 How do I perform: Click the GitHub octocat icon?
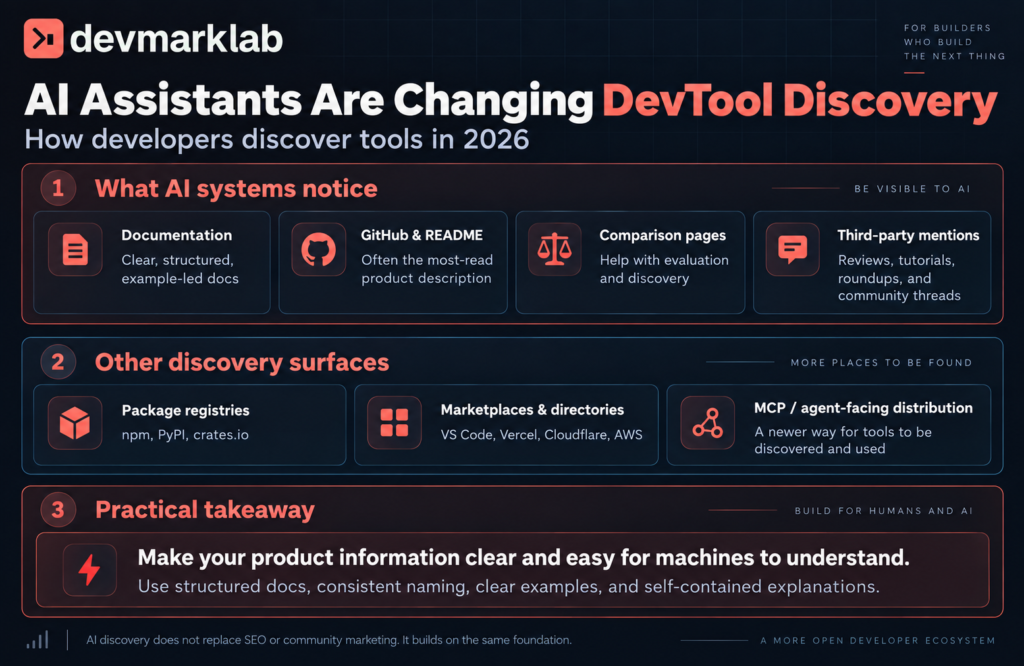(318, 249)
